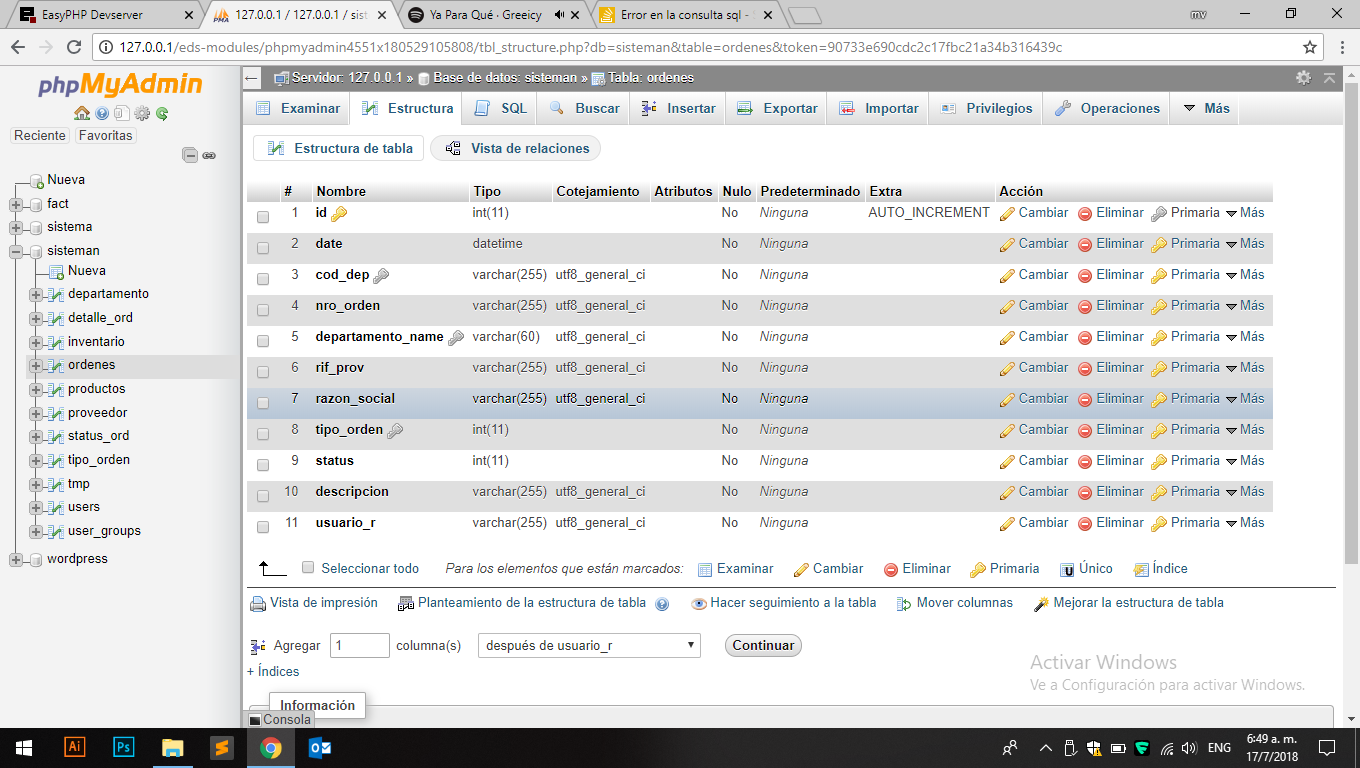Switch to 'Error en la consulta sql' browser tab
The width and height of the screenshot is (1360, 768).
click(x=686, y=15)
